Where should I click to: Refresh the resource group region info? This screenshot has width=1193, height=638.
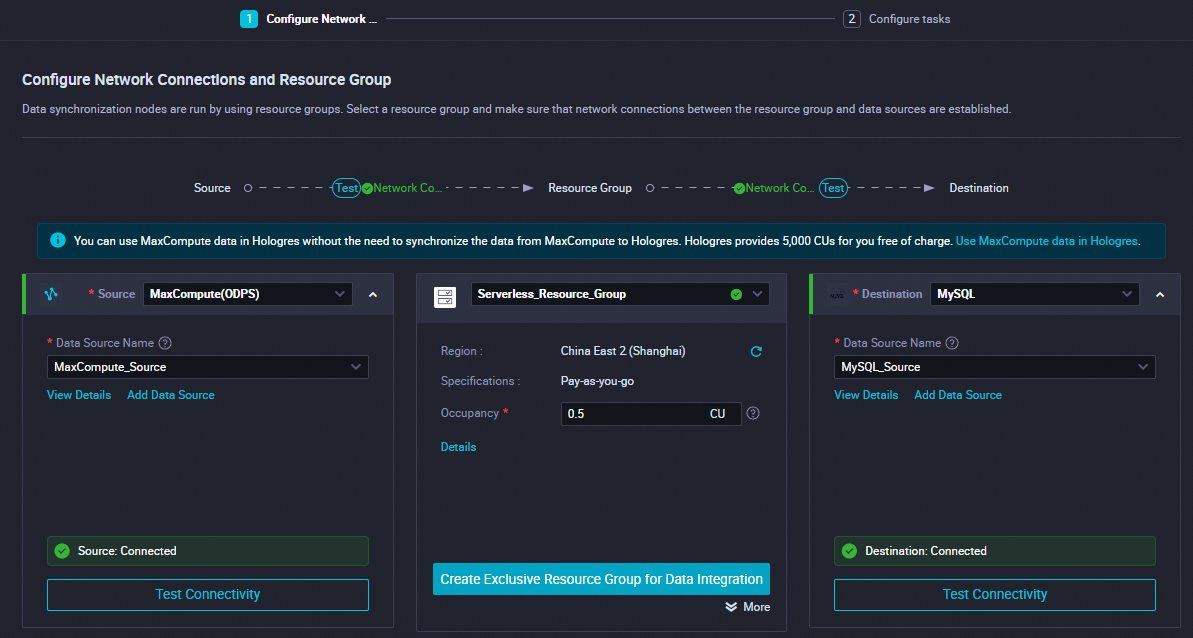pos(756,351)
